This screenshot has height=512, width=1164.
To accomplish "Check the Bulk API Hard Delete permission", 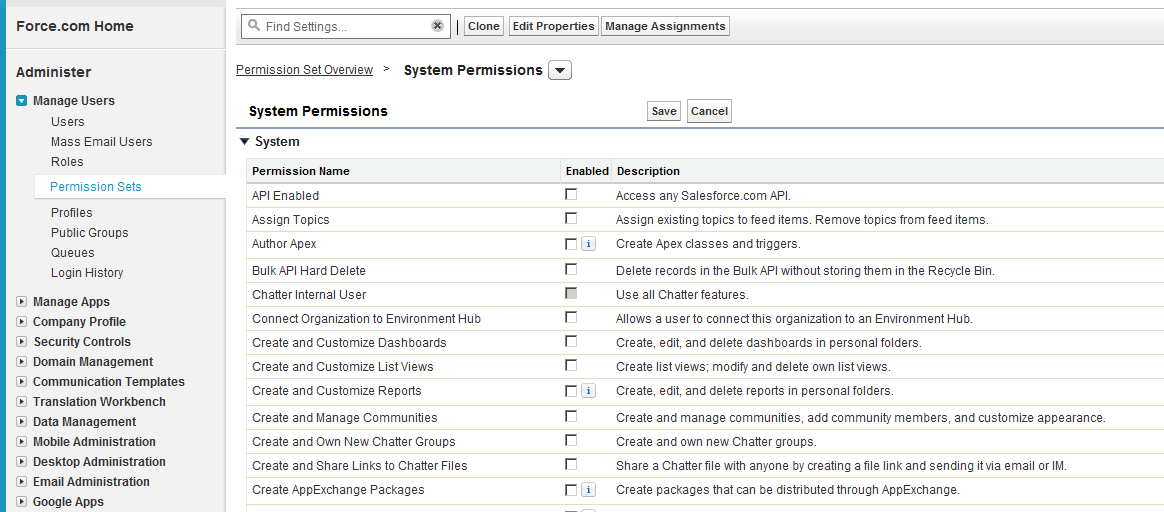I will 571,269.
